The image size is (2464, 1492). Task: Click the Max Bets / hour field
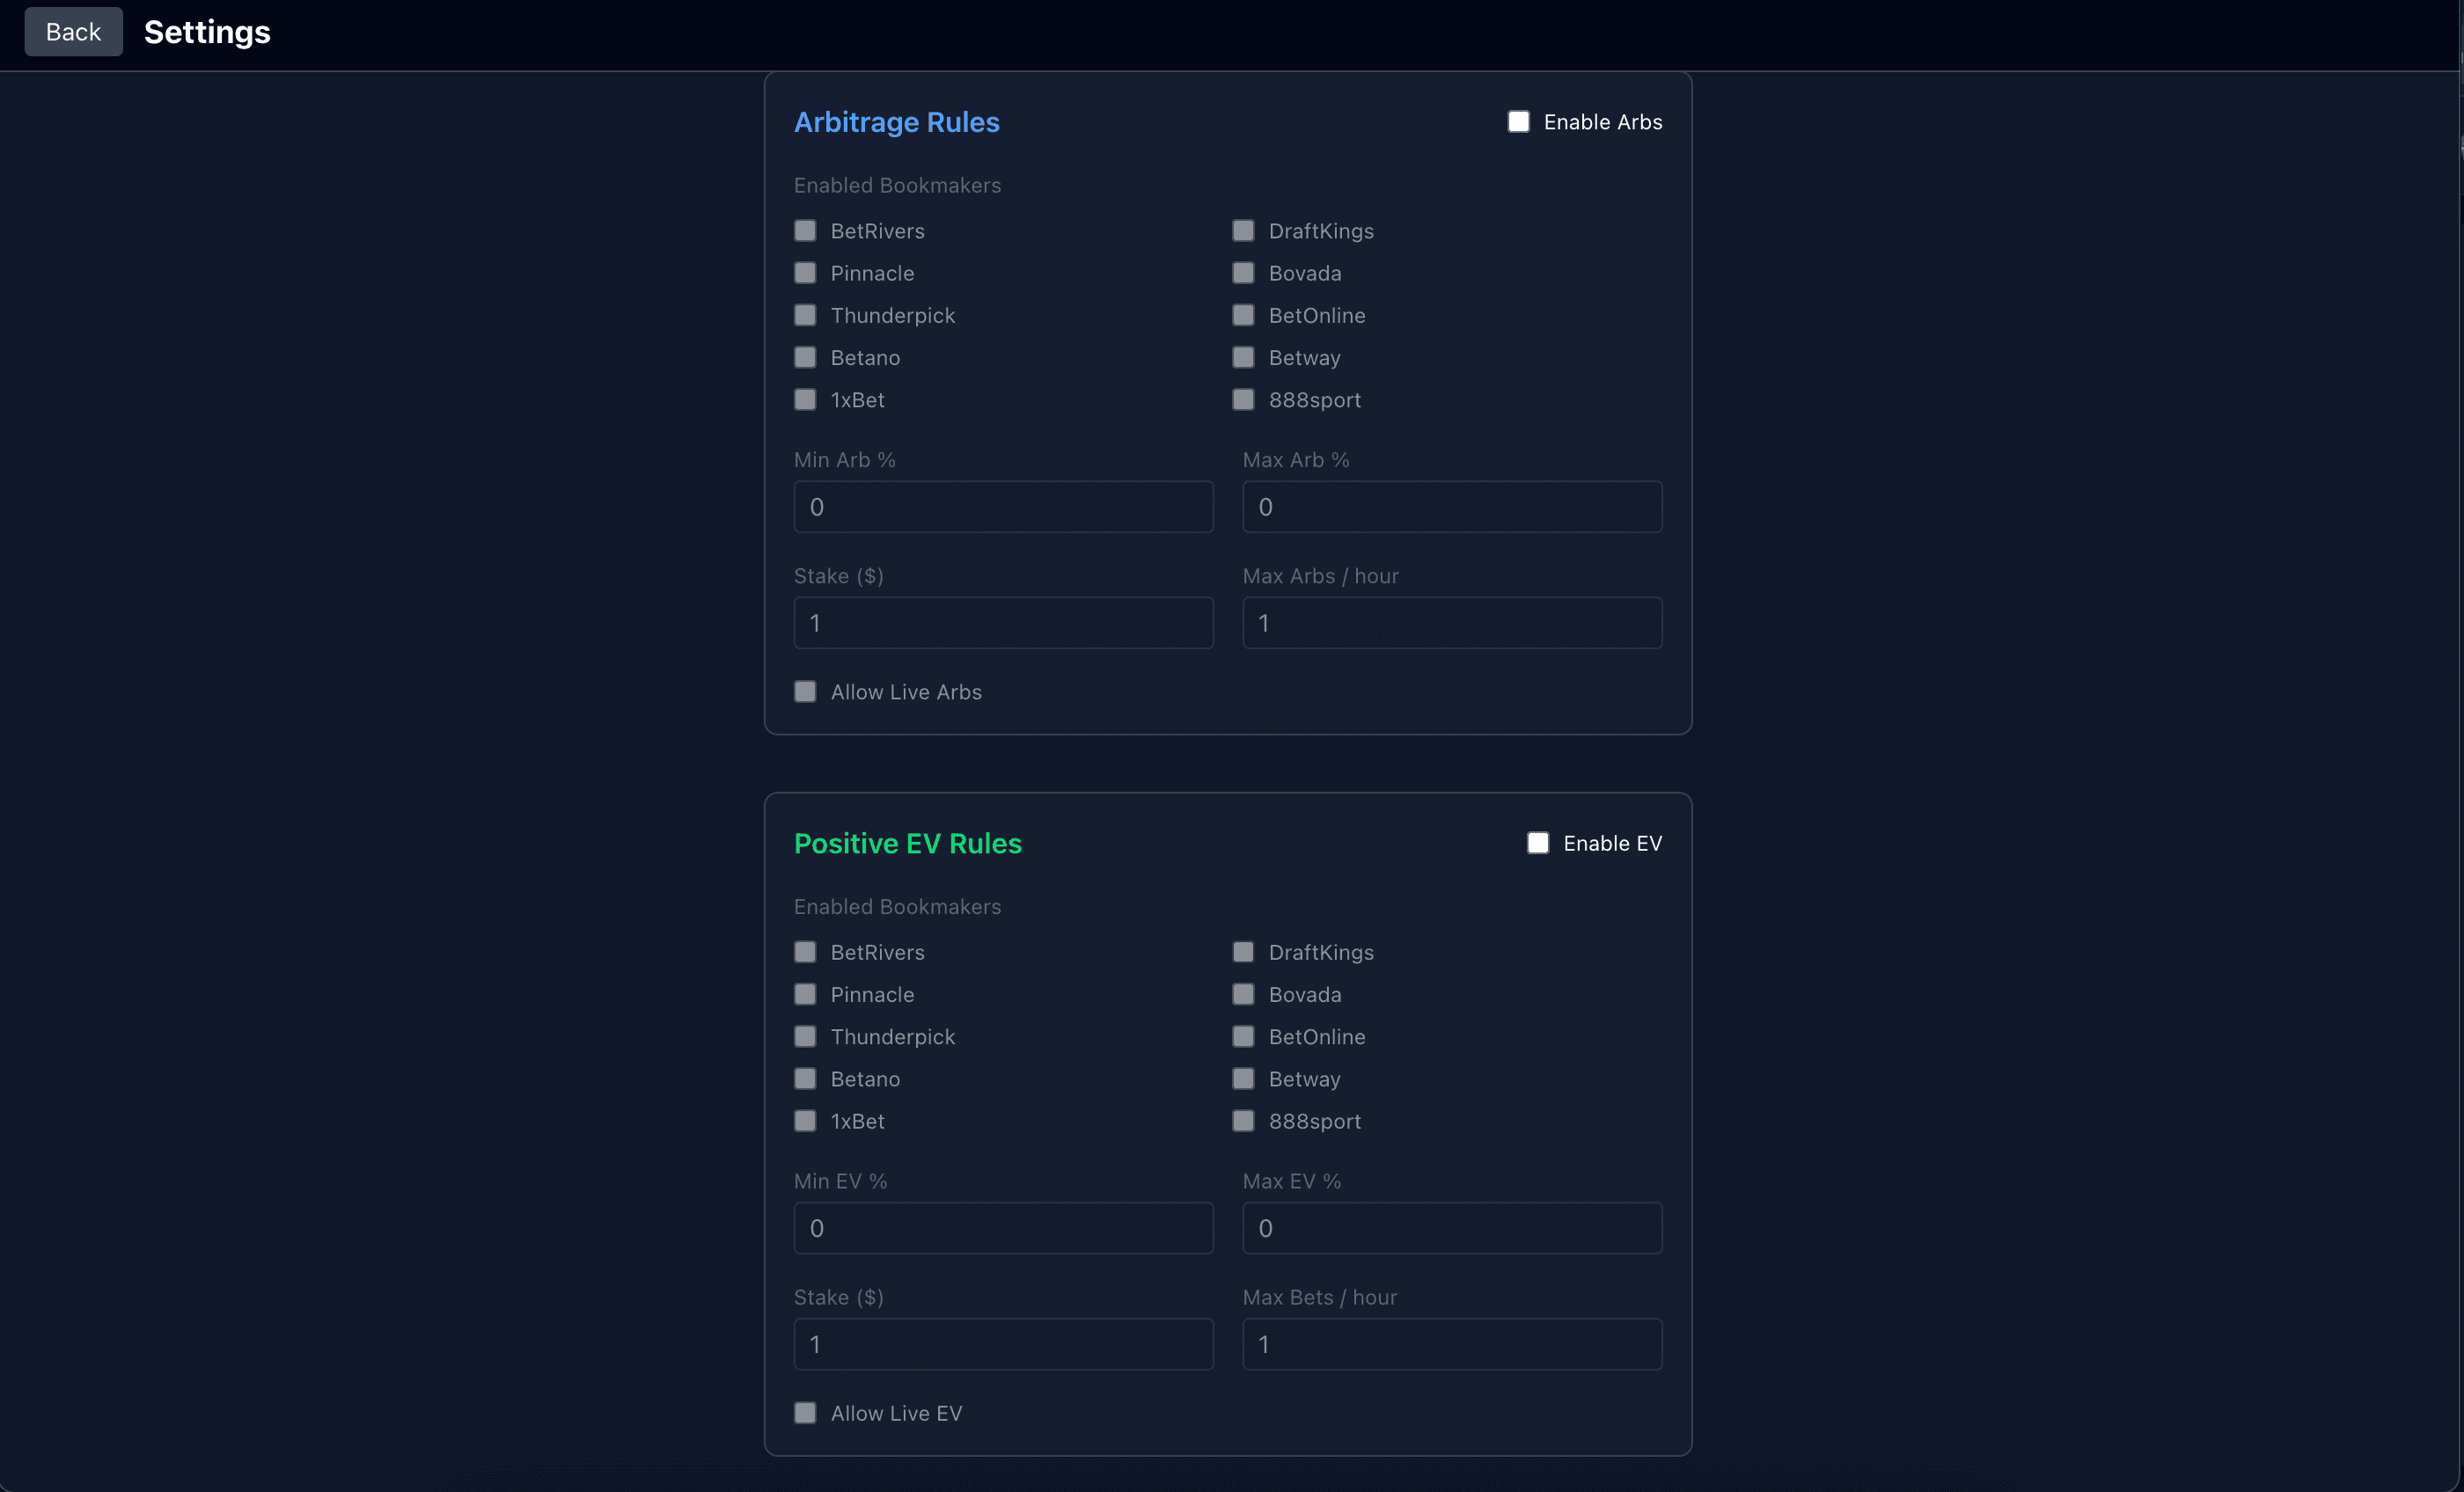(1452, 1344)
